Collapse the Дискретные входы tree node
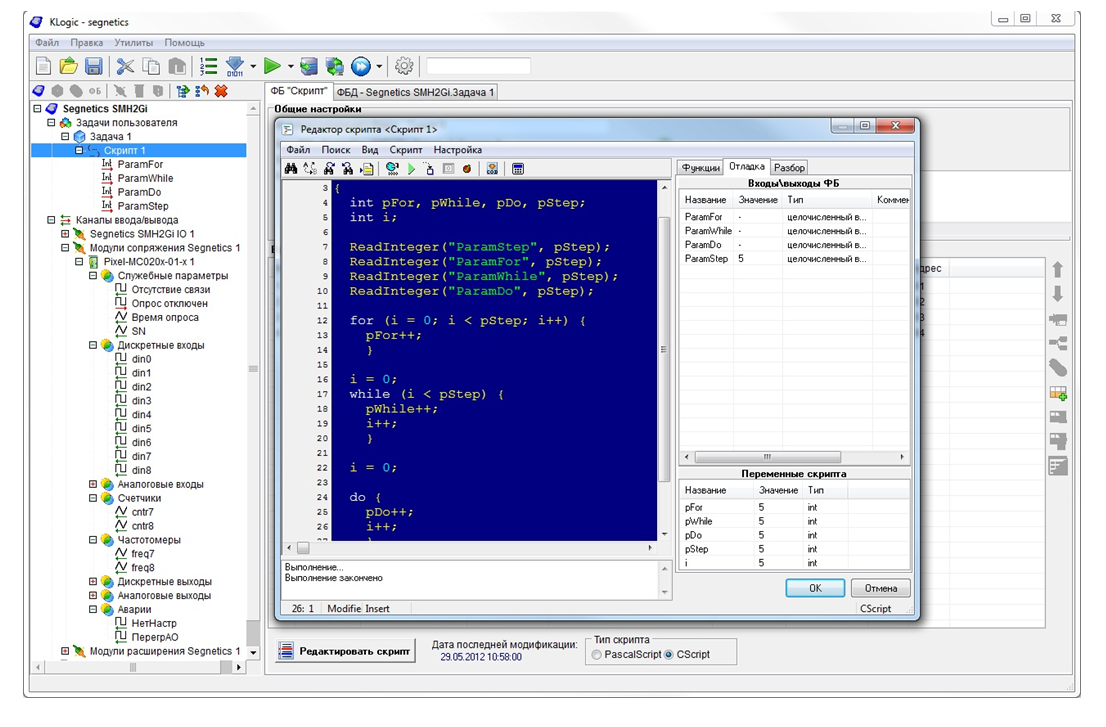The height and width of the screenshot is (727, 1106). [94, 345]
